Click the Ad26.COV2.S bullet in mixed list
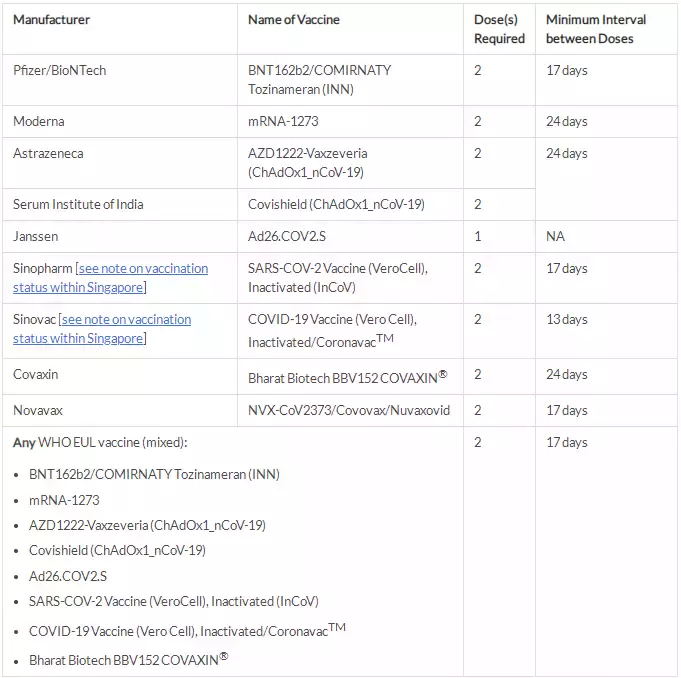 coord(68,576)
